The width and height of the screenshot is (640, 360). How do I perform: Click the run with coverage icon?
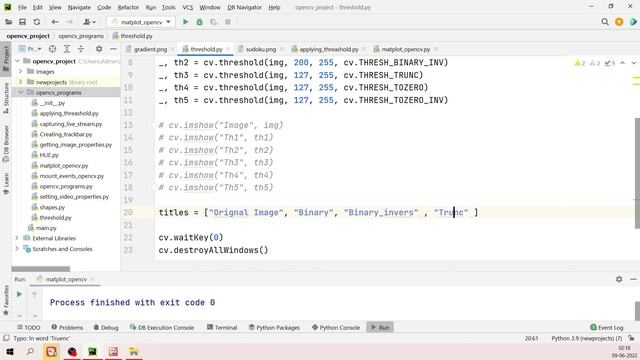pyautogui.click(x=213, y=22)
